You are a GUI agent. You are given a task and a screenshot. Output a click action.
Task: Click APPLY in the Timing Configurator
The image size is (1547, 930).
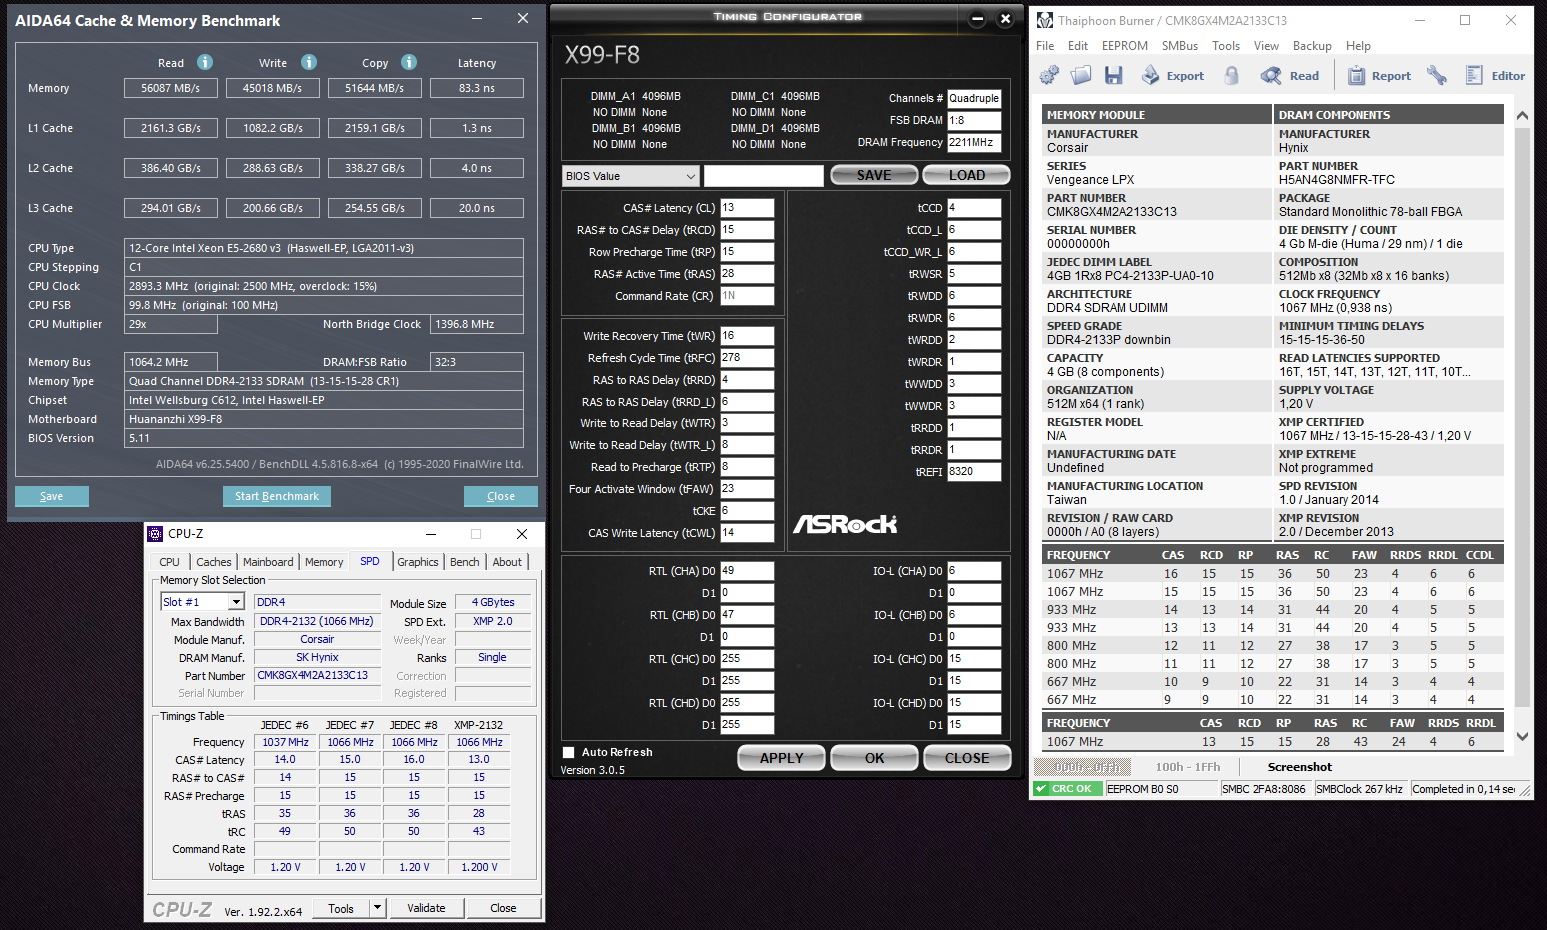[782, 758]
